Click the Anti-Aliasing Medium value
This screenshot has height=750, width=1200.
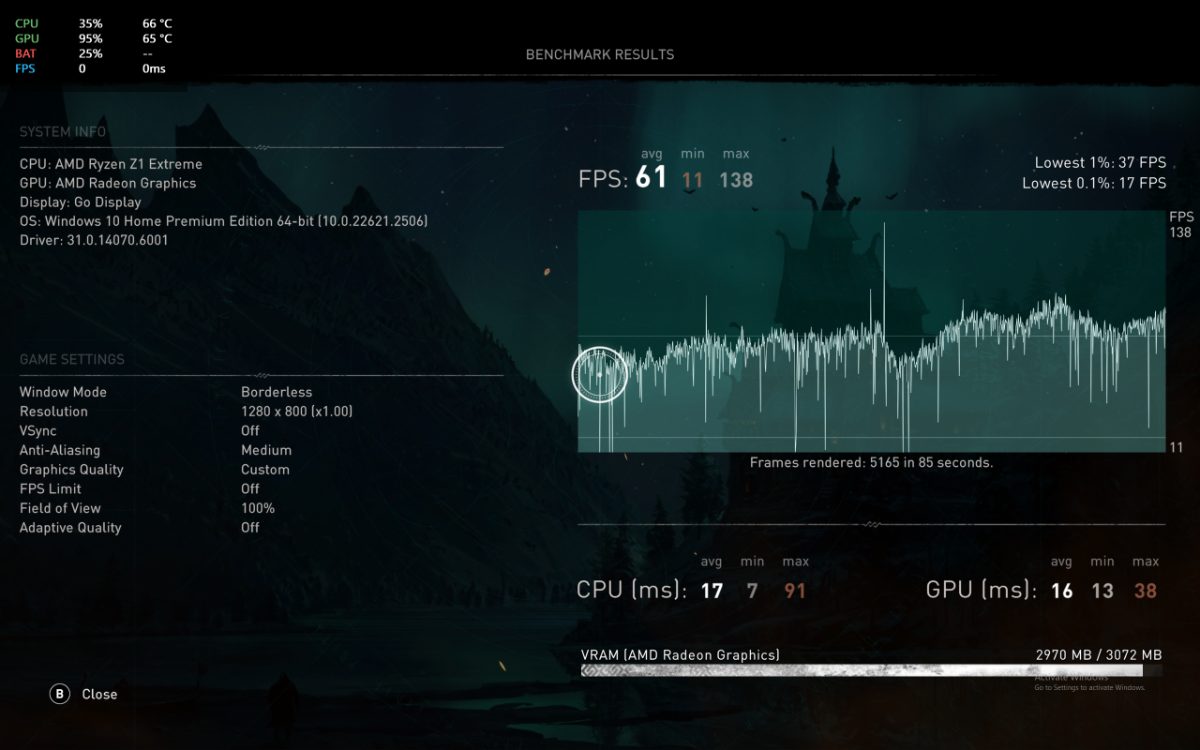coord(266,450)
